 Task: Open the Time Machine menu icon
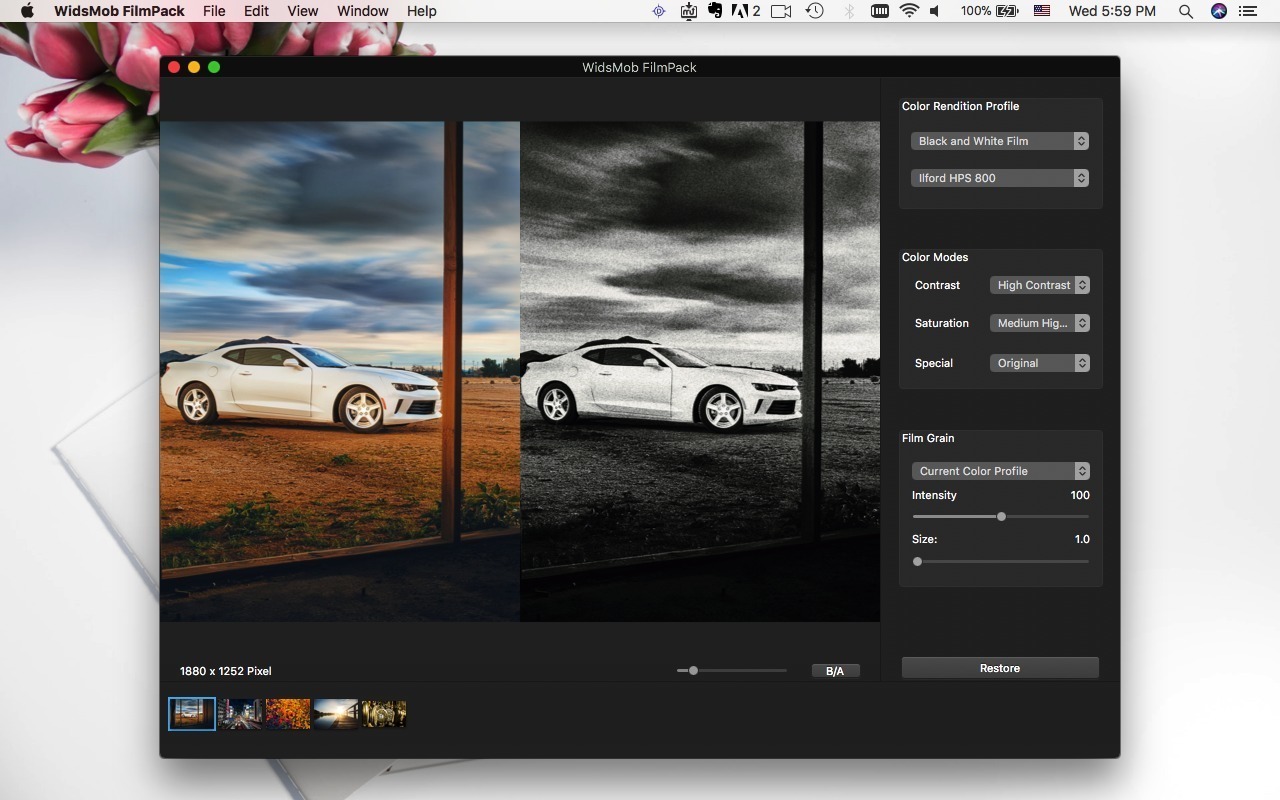815,11
